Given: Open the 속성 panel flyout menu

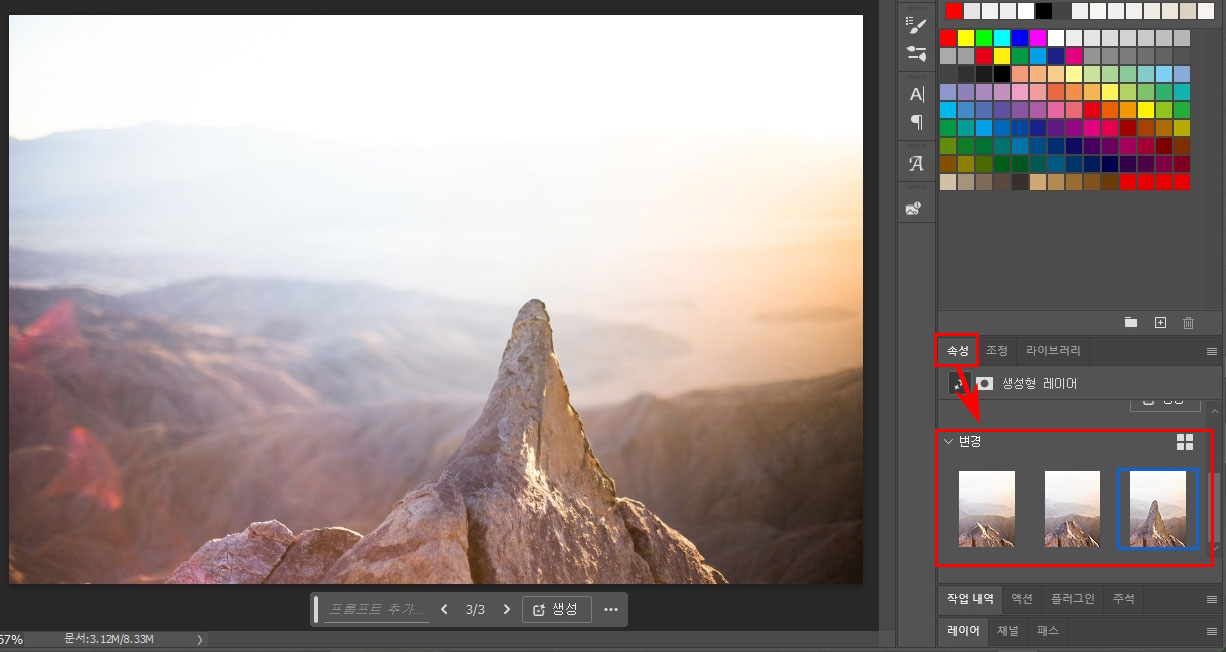Looking at the screenshot, I should click(1212, 352).
